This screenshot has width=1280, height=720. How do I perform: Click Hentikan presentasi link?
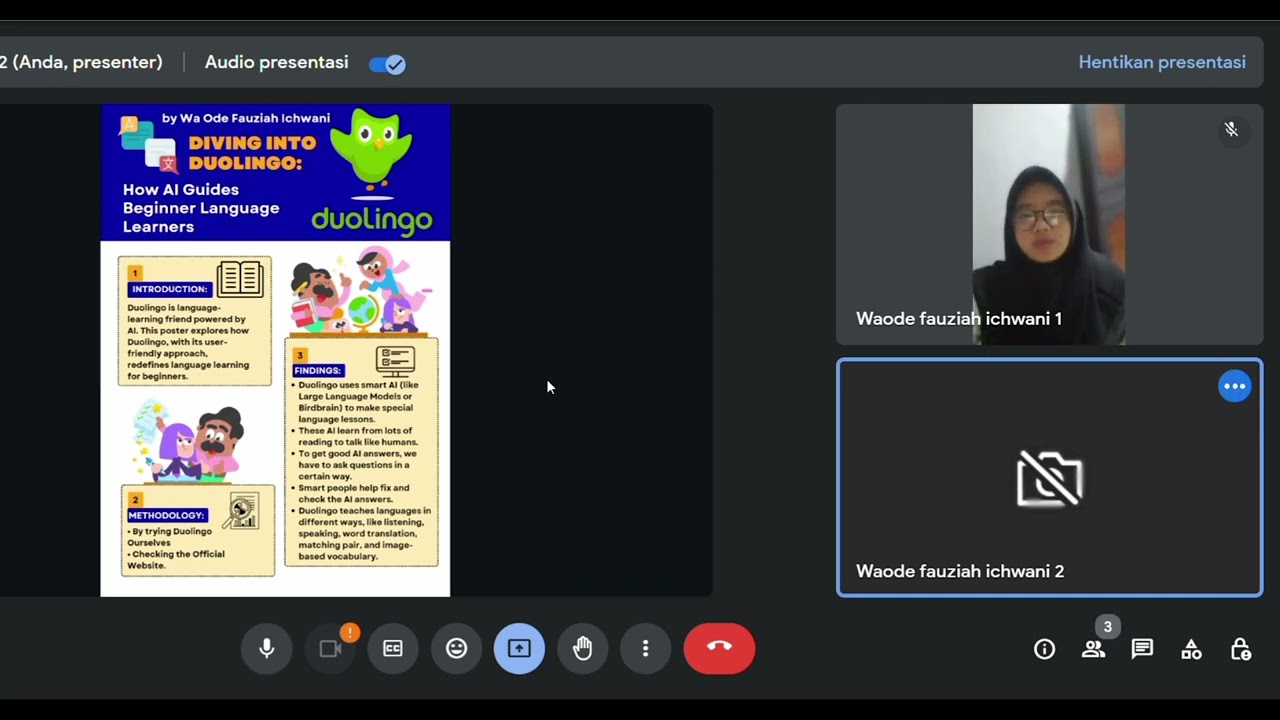(x=1162, y=62)
